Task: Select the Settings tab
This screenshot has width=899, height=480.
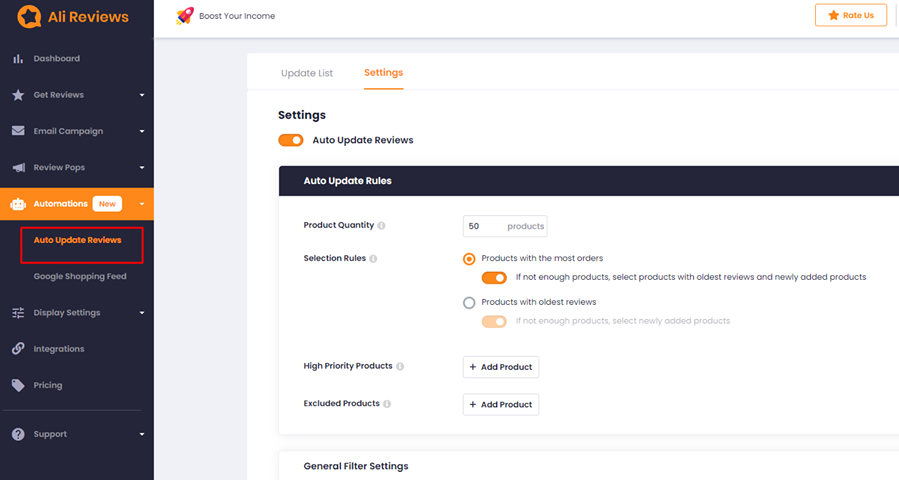Action: (384, 73)
